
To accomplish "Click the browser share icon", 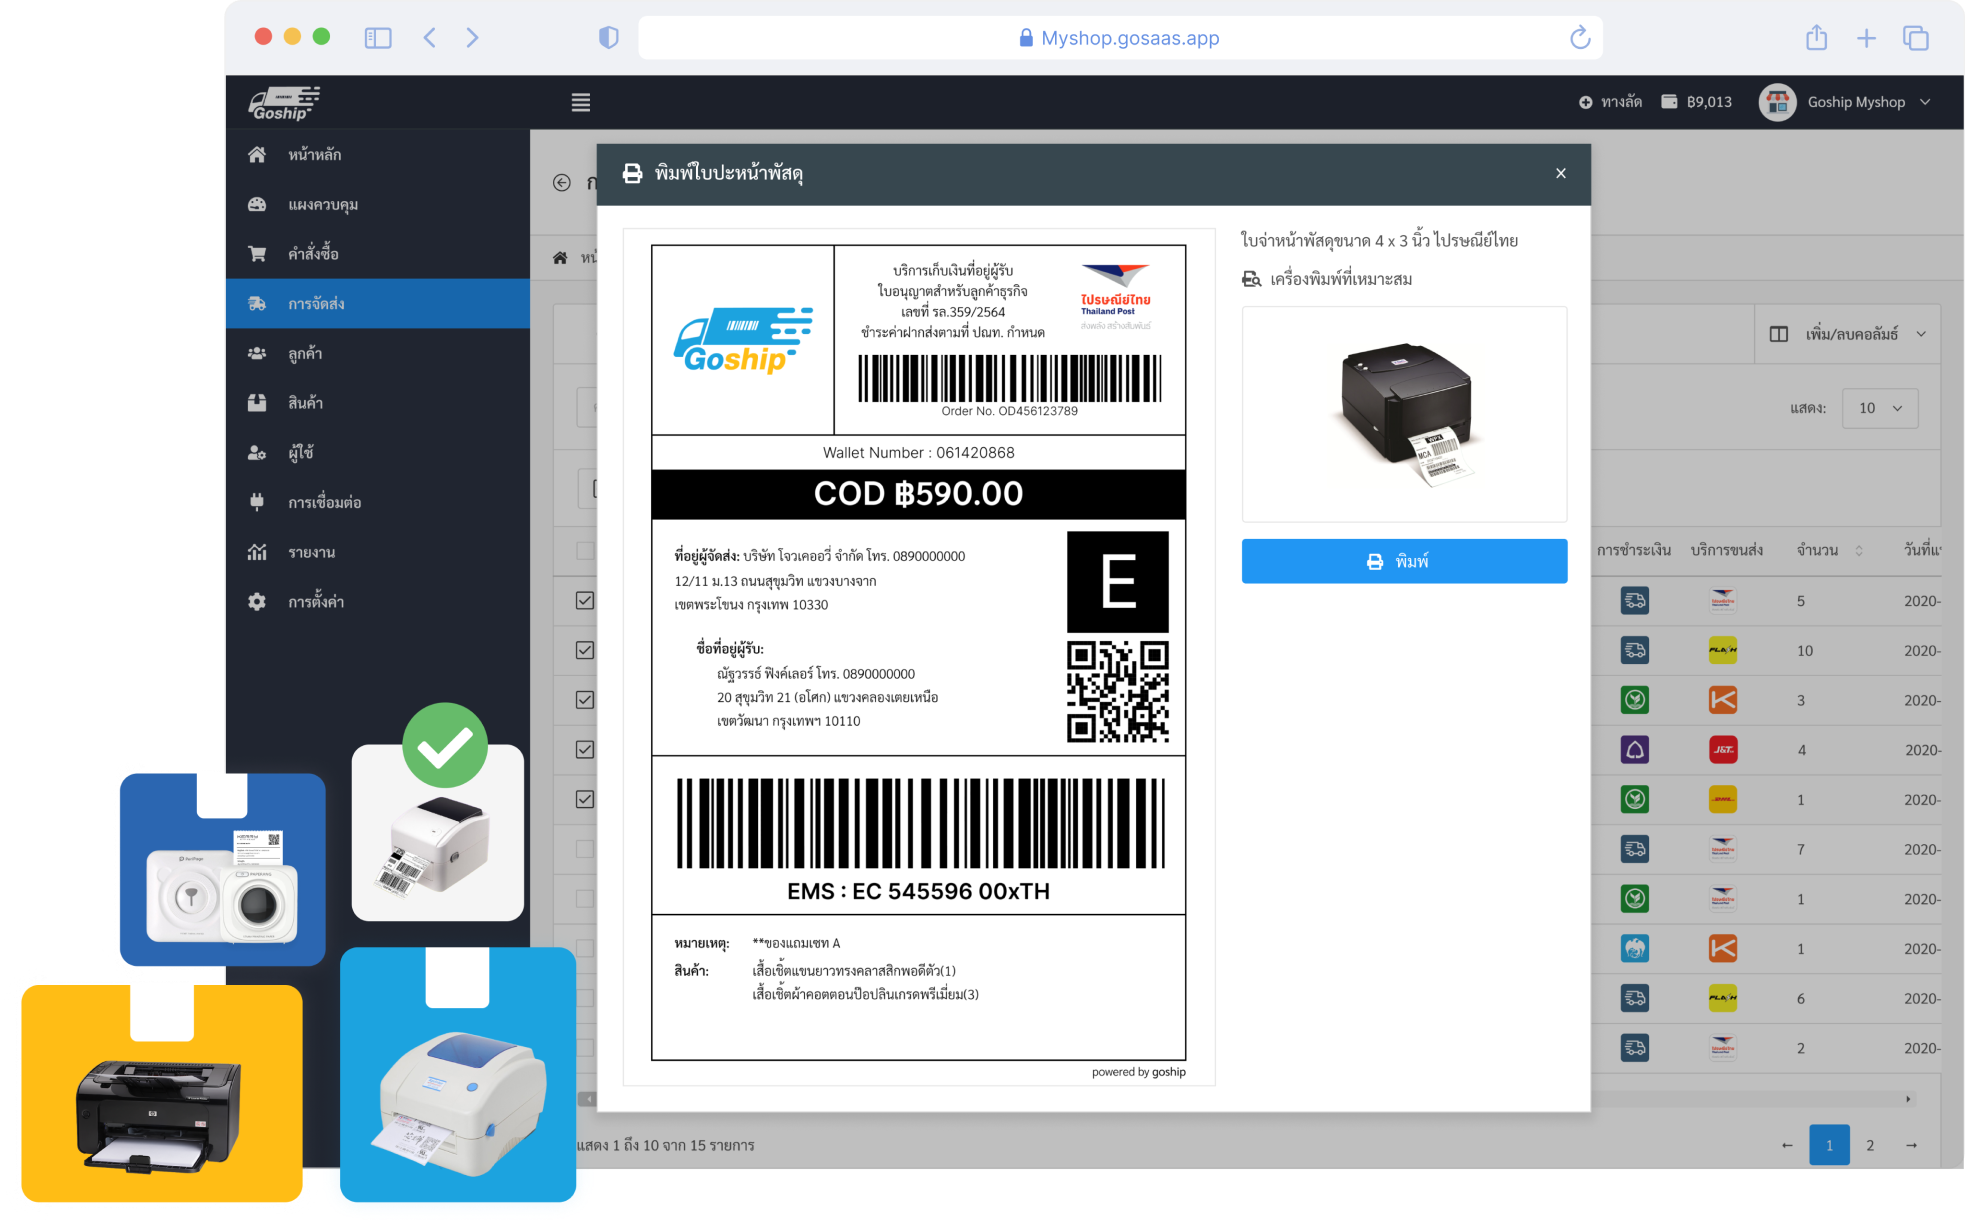I will tap(1817, 38).
